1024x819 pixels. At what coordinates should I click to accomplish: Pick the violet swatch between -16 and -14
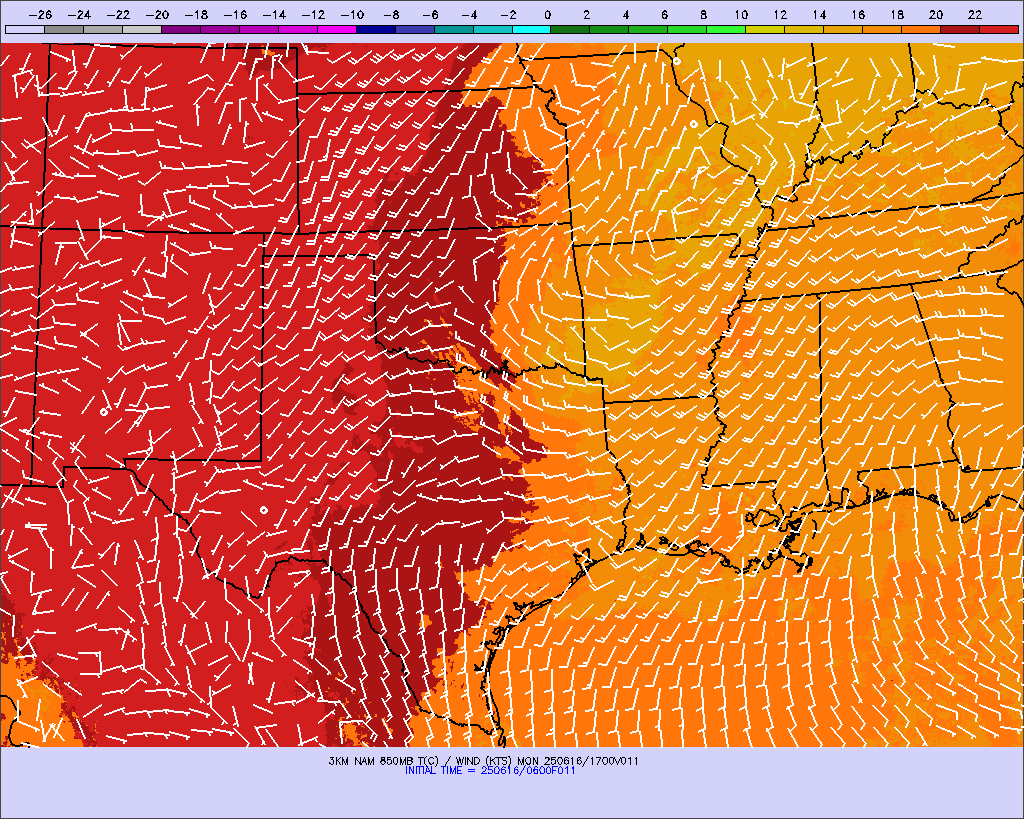pyautogui.click(x=259, y=29)
